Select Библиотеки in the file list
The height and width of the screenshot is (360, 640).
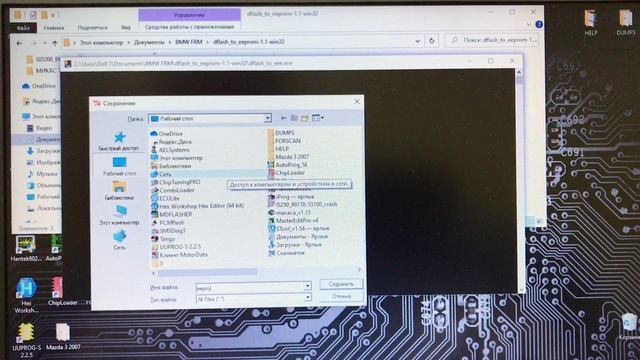coord(171,166)
